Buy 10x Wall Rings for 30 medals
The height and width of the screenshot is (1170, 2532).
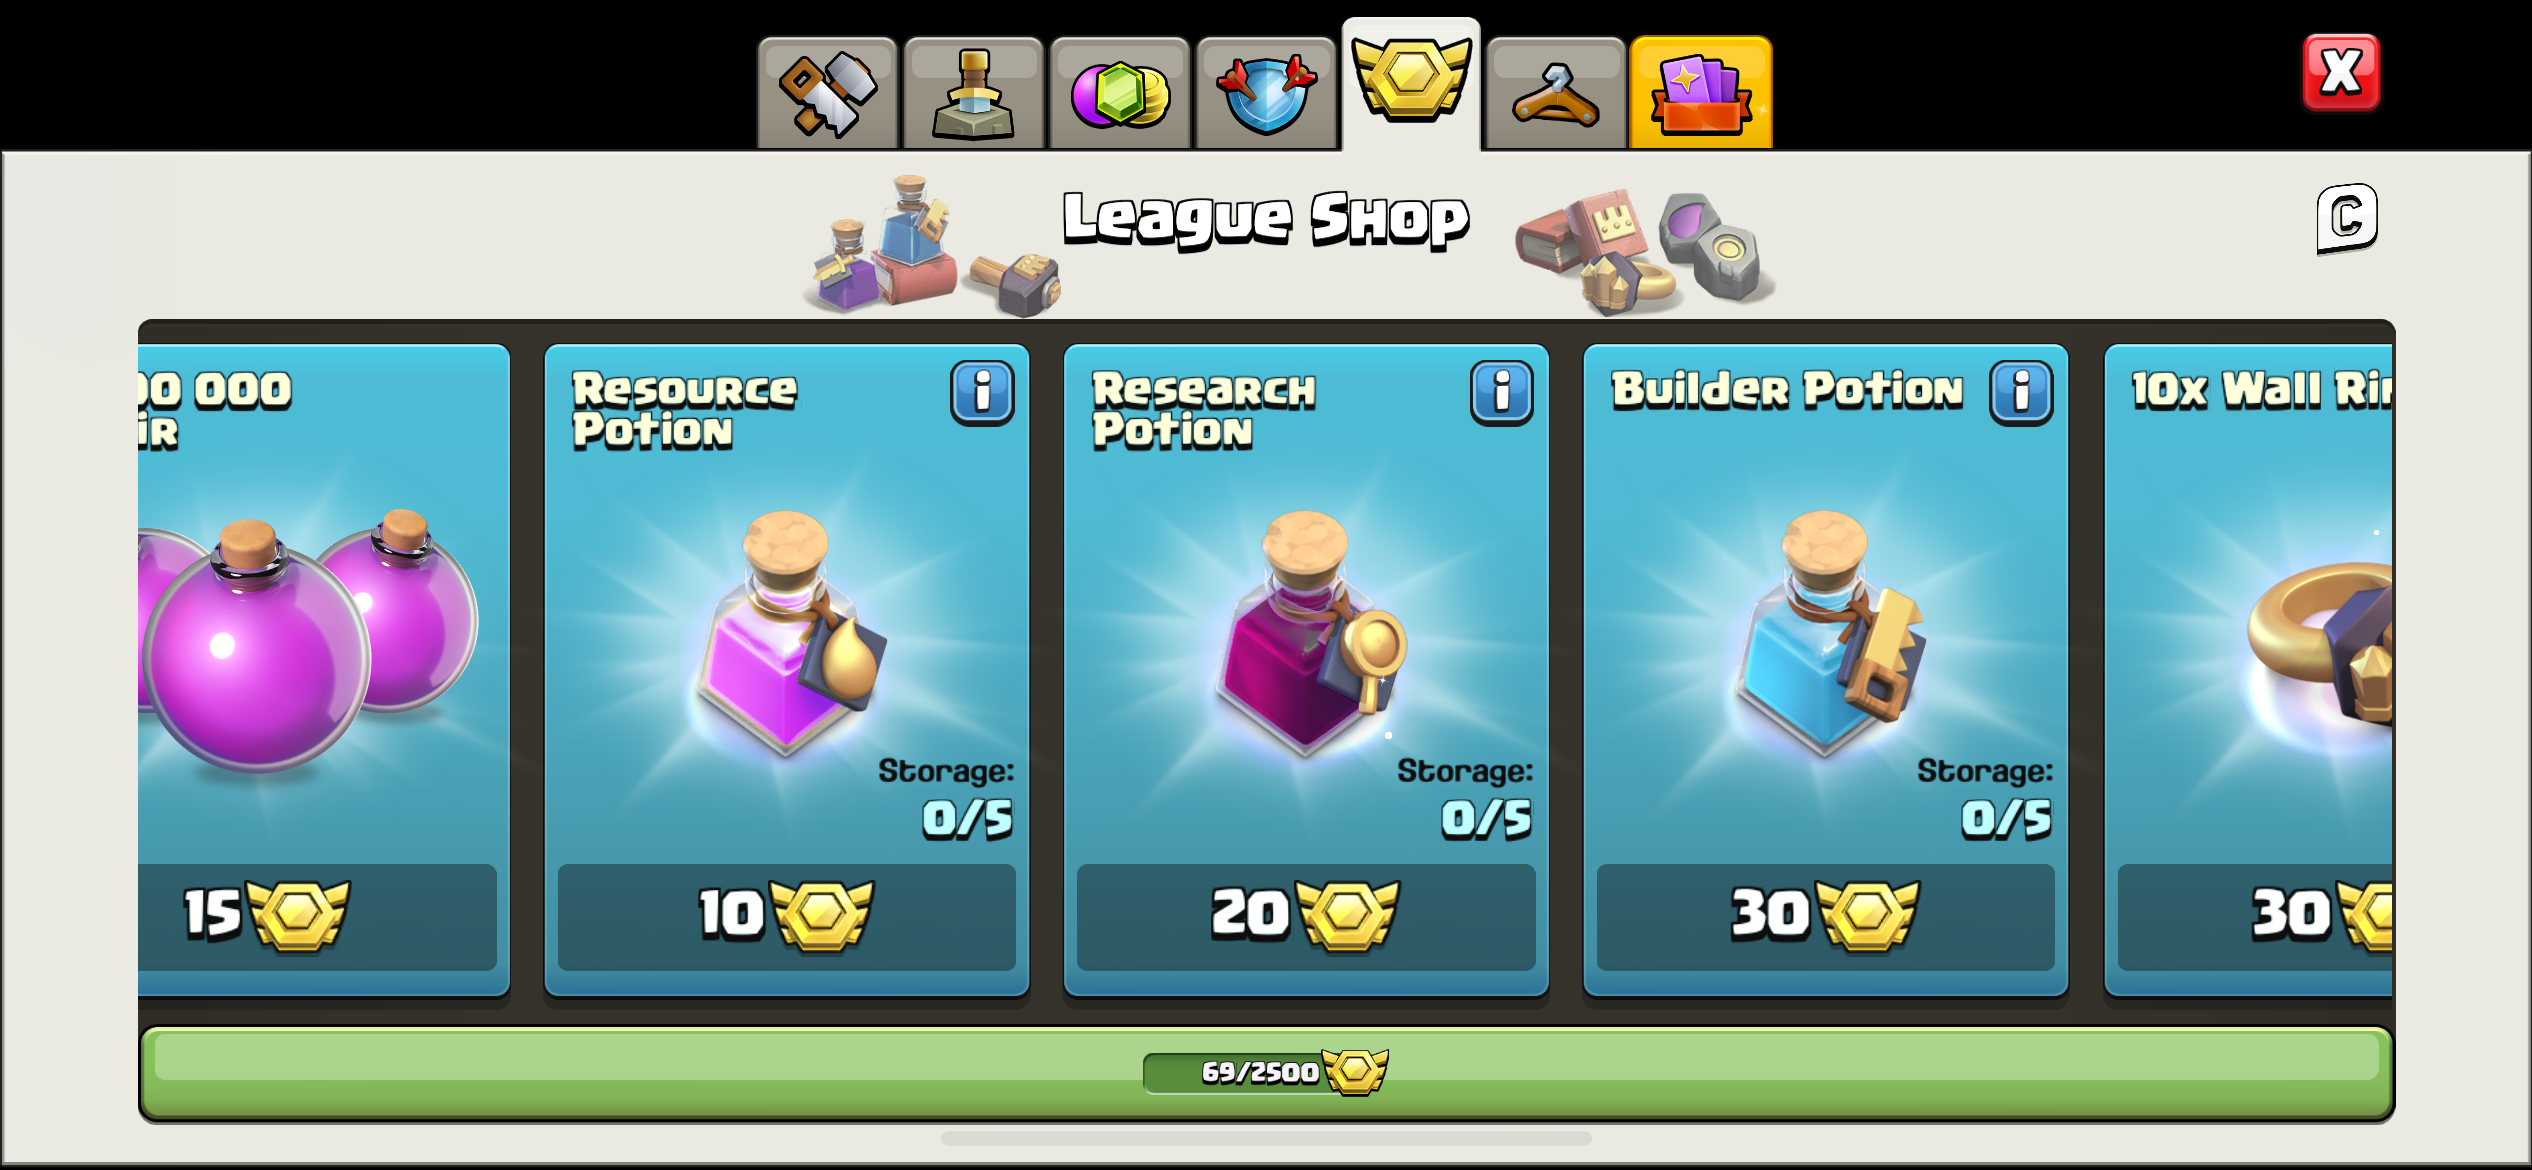tap(2255, 916)
